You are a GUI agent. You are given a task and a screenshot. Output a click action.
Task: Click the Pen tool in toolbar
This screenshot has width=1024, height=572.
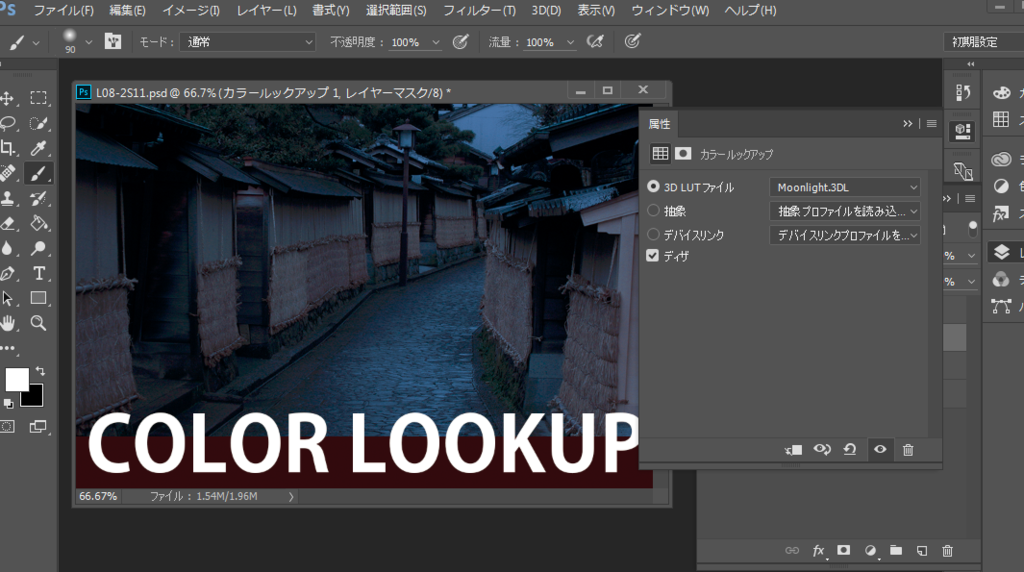(x=8, y=273)
